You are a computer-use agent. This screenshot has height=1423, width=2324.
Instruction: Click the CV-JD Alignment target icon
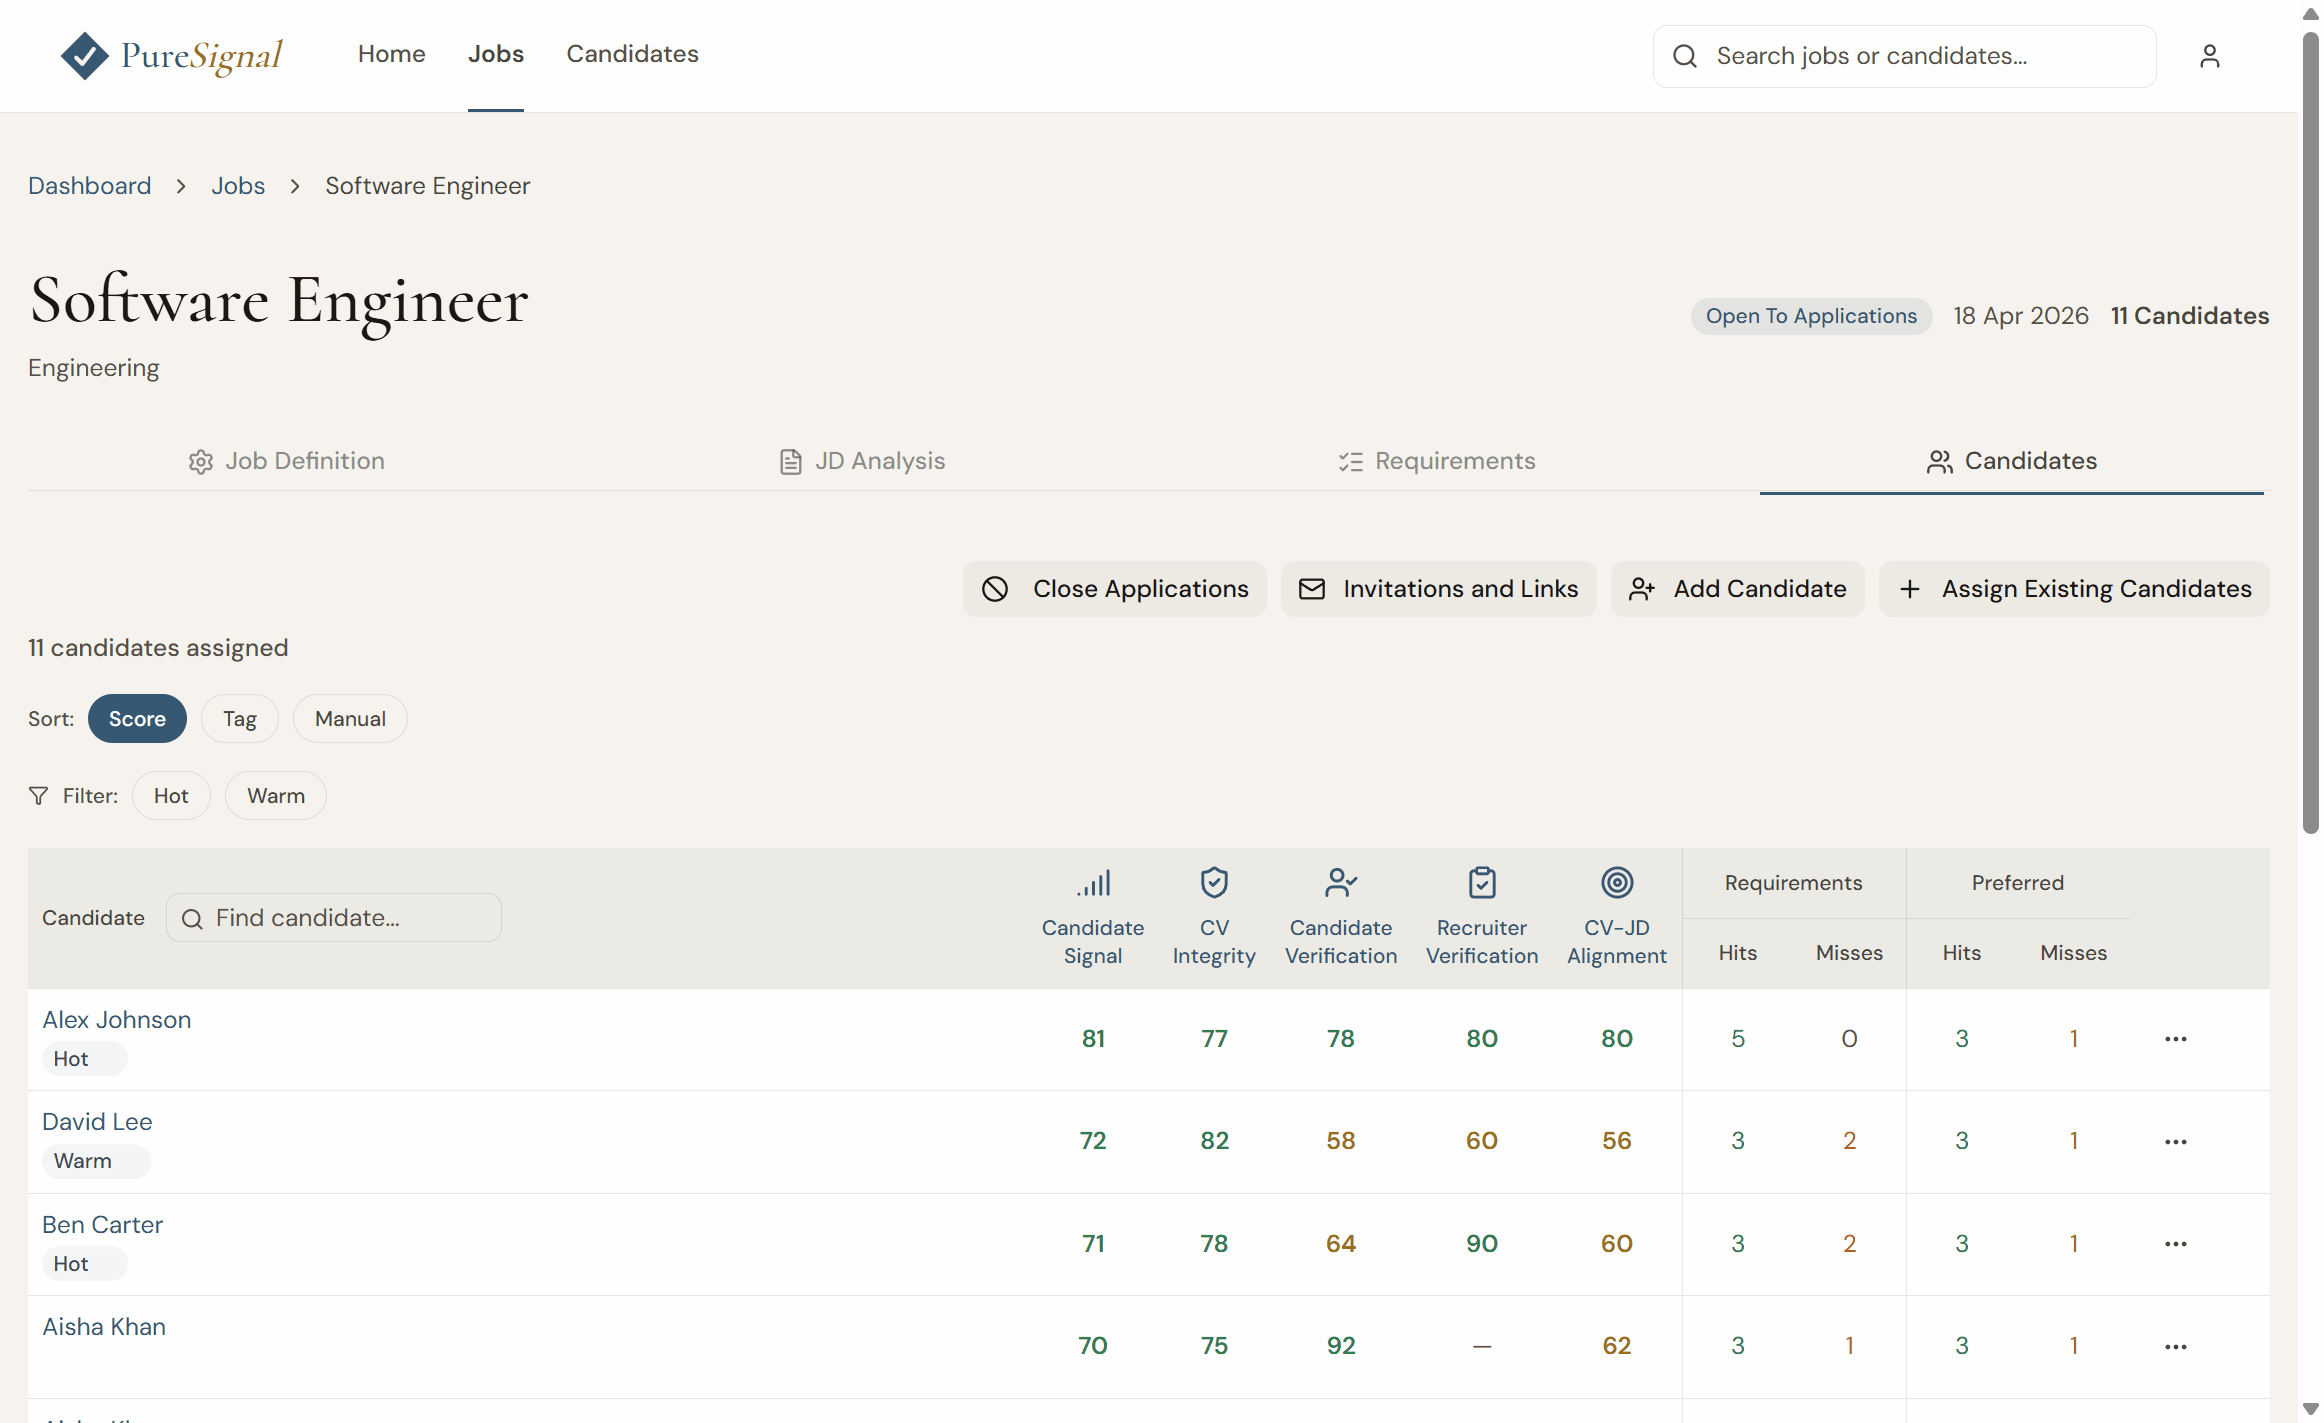[x=1617, y=883]
